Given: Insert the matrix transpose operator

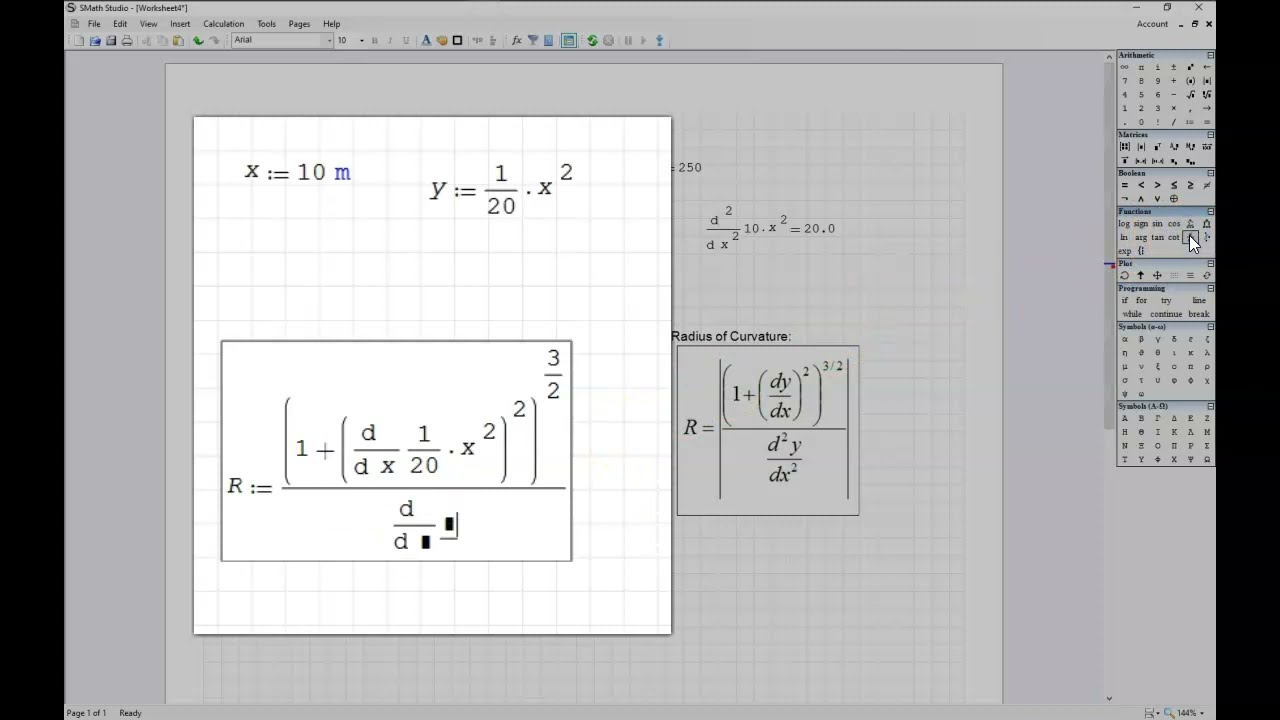Looking at the screenshot, I should point(1158,146).
